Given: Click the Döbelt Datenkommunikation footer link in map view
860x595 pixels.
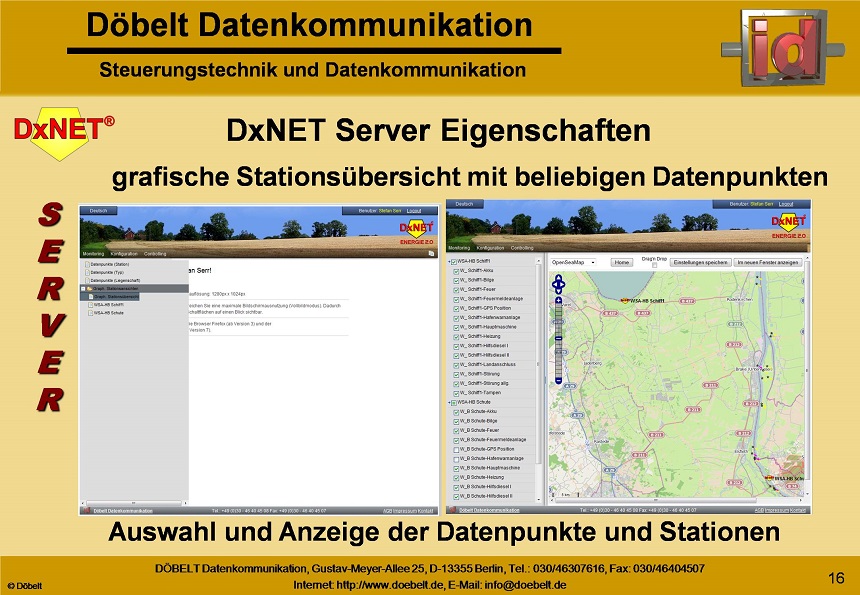Looking at the screenshot, I should pos(489,510).
